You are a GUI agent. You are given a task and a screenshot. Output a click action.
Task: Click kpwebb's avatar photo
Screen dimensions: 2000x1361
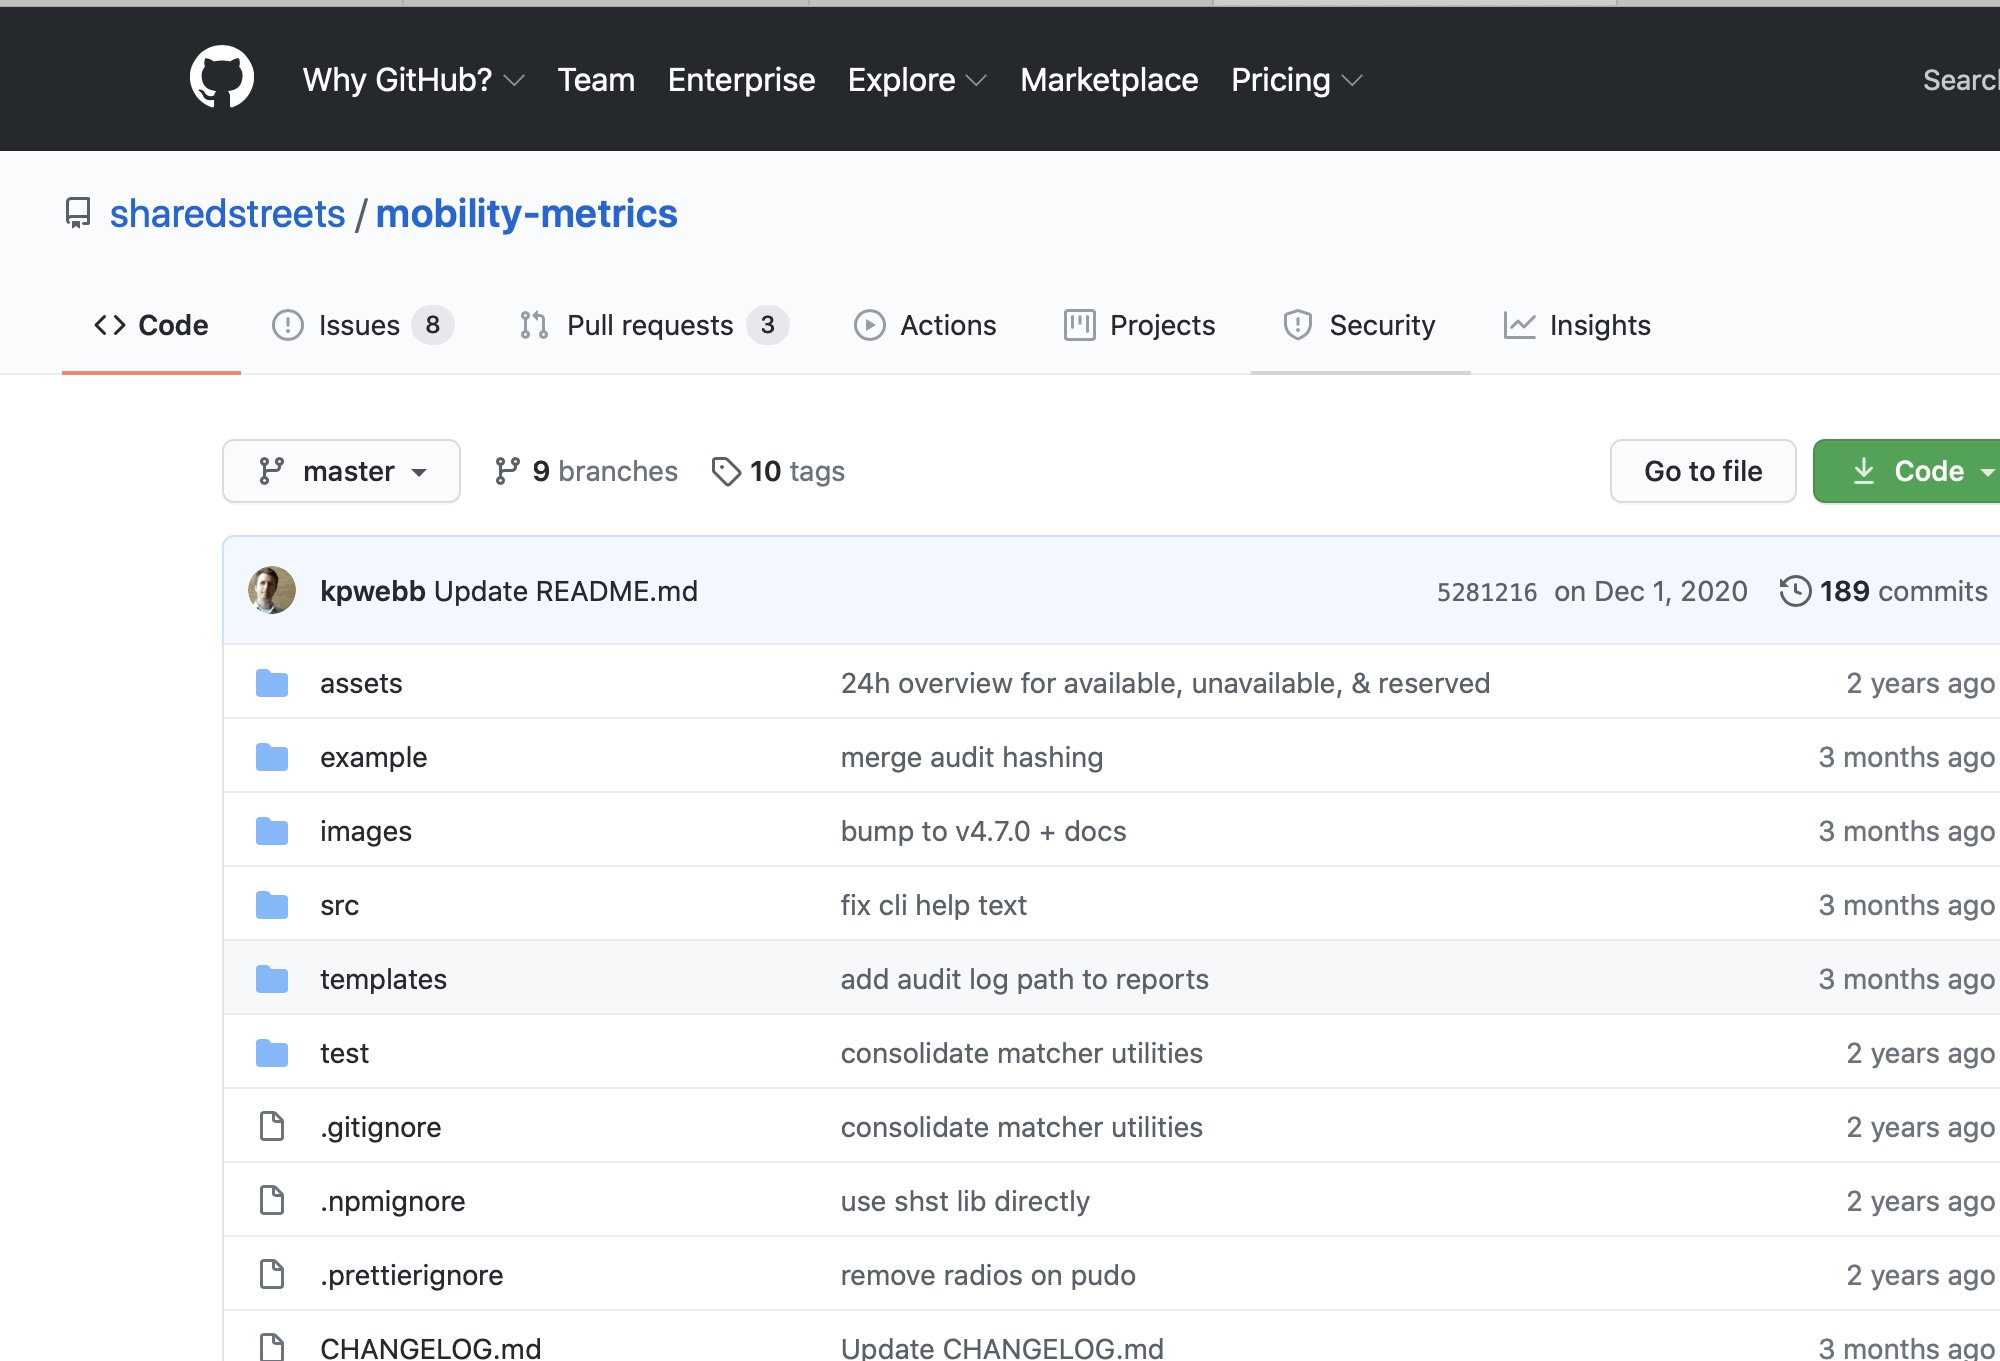click(x=272, y=590)
